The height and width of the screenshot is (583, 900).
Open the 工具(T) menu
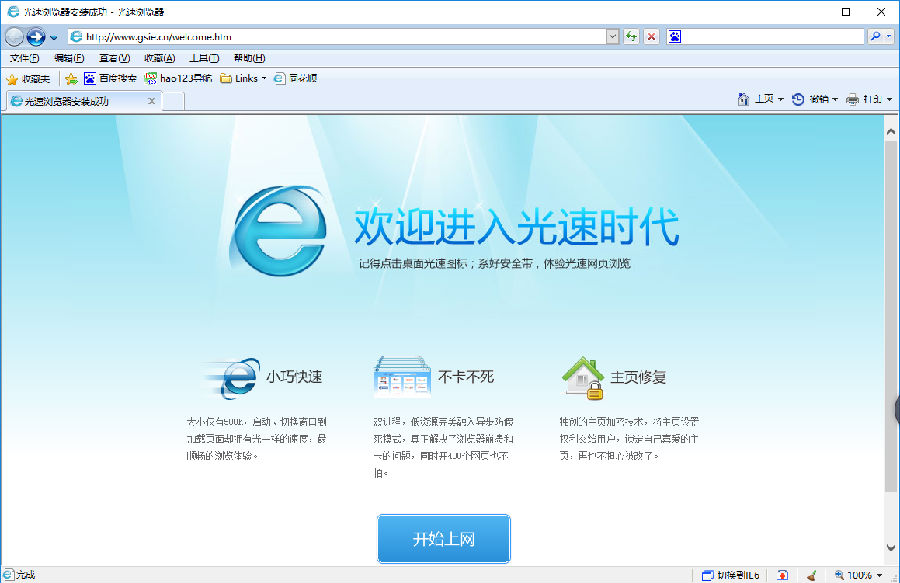pyautogui.click(x=204, y=58)
